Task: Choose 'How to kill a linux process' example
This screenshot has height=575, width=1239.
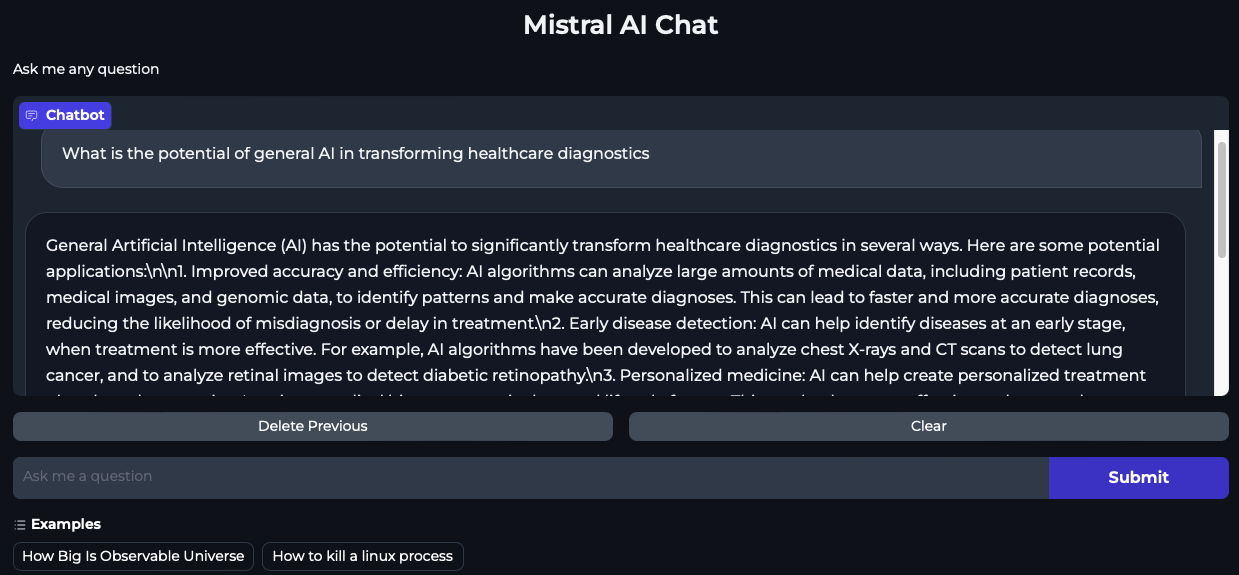Action: (x=362, y=556)
